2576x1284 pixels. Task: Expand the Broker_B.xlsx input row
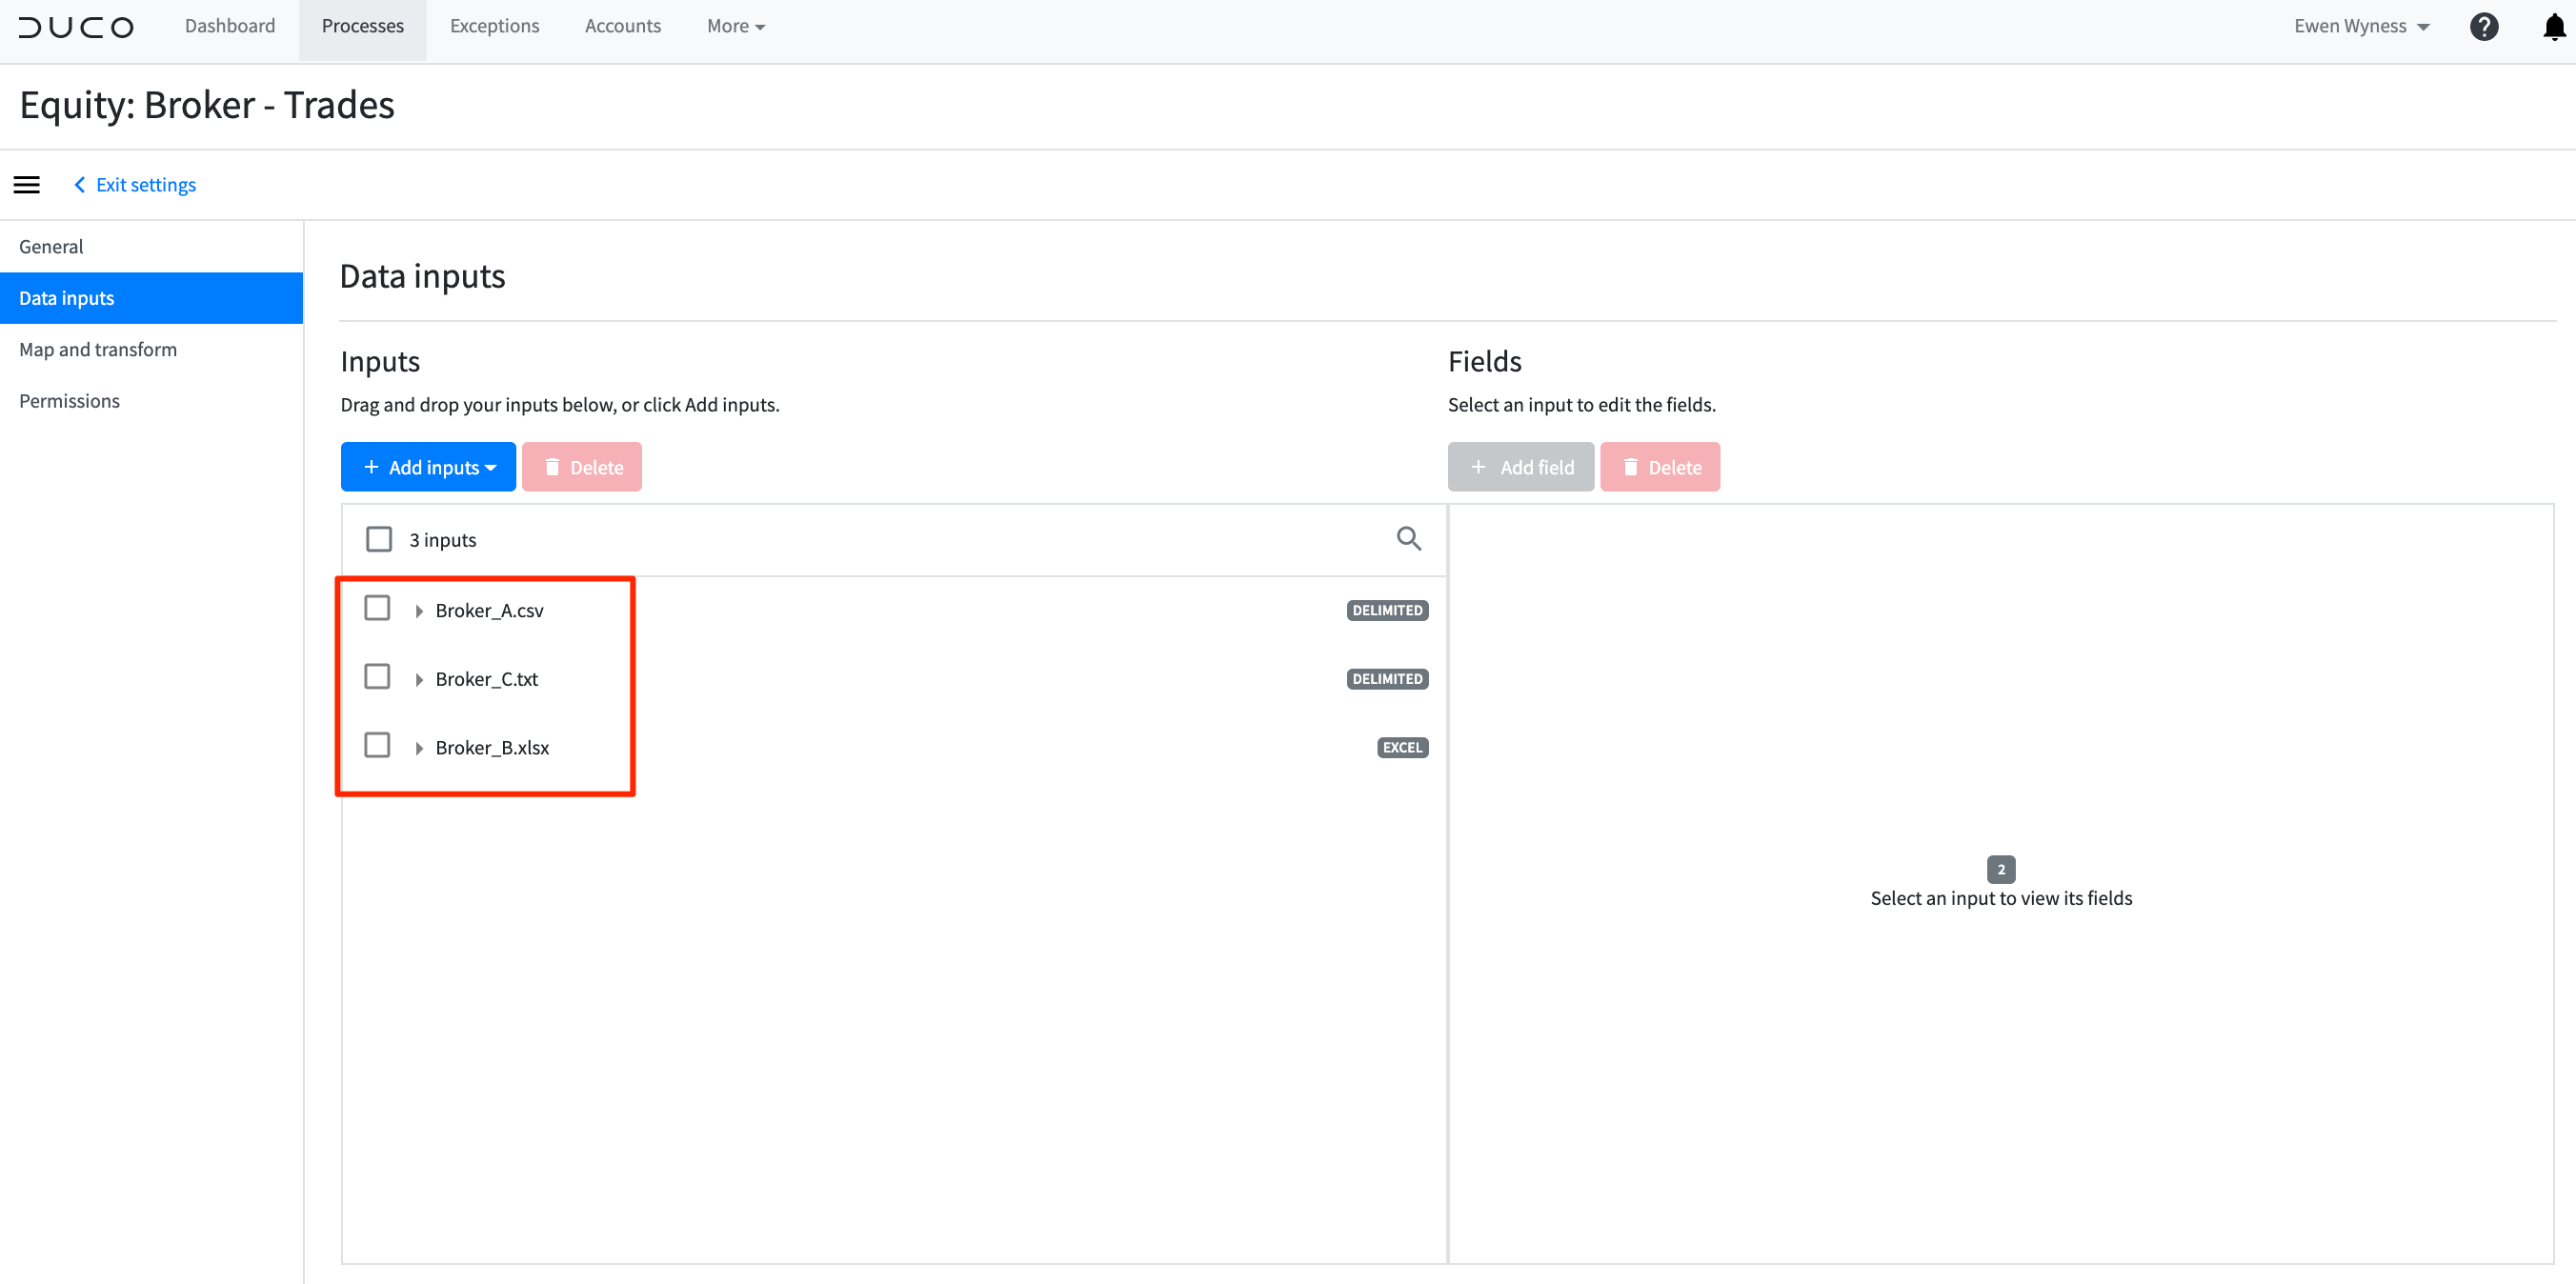click(419, 747)
